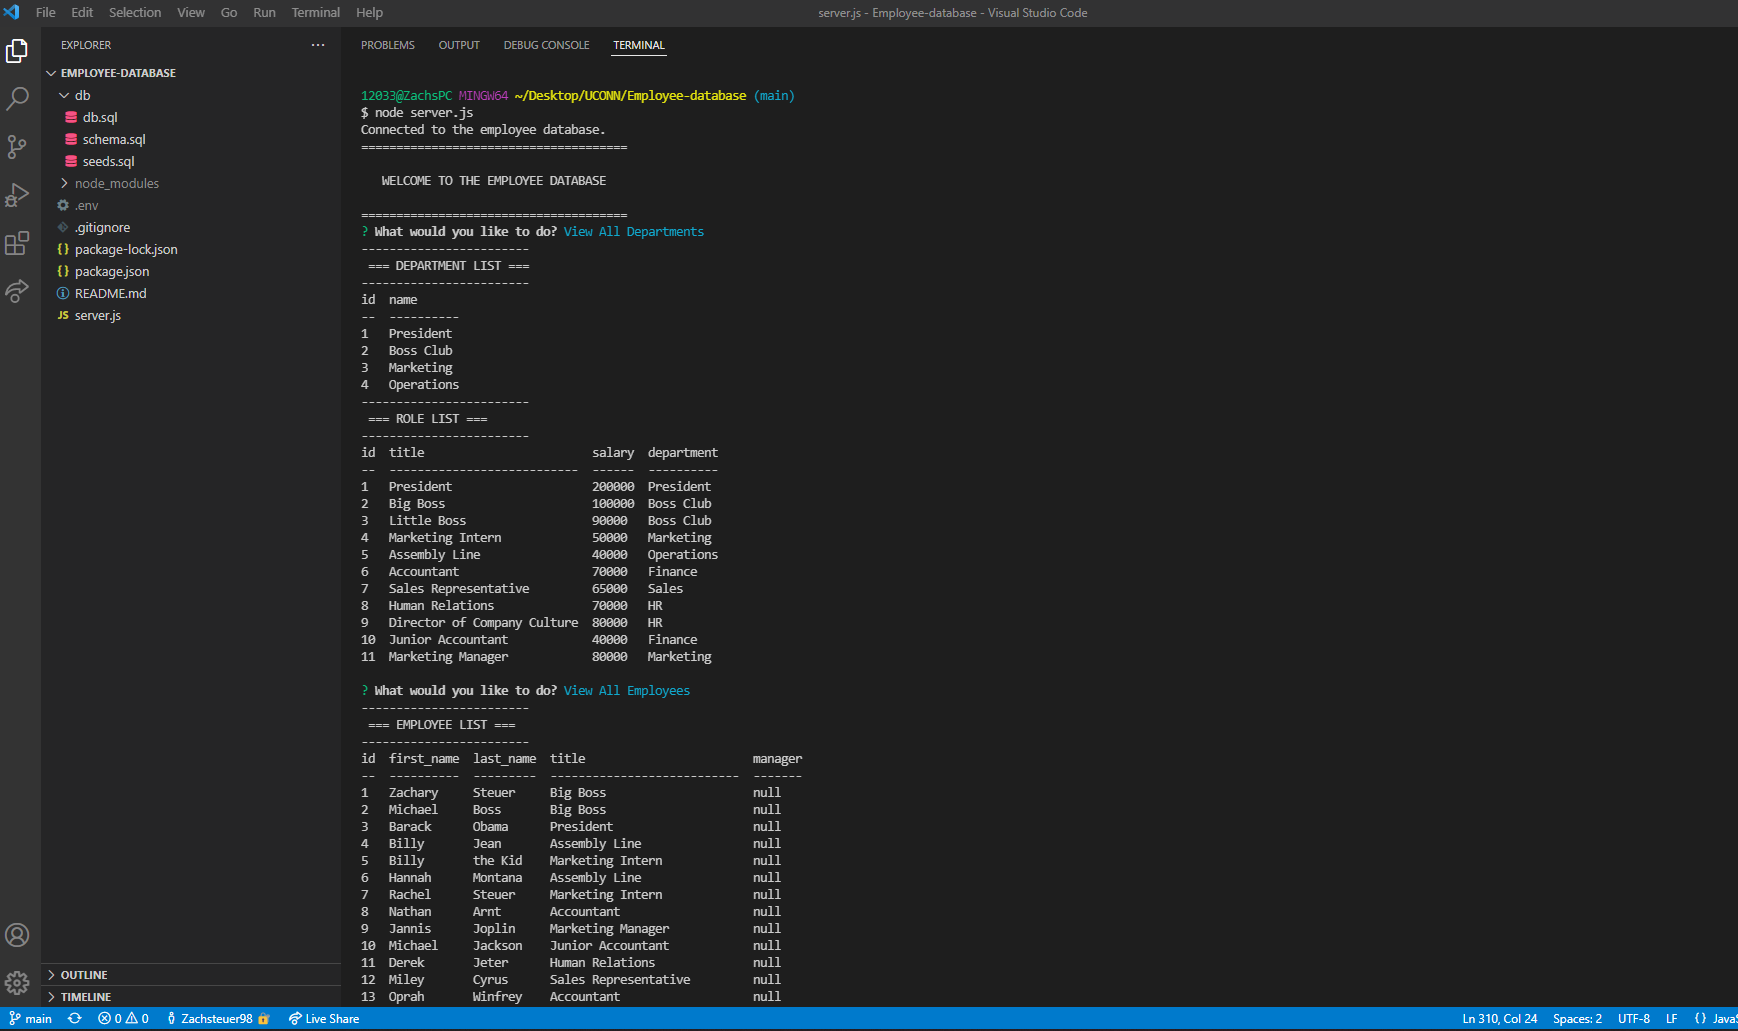The width and height of the screenshot is (1738, 1031).
Task: Open package-lock.json file
Action: click(126, 249)
